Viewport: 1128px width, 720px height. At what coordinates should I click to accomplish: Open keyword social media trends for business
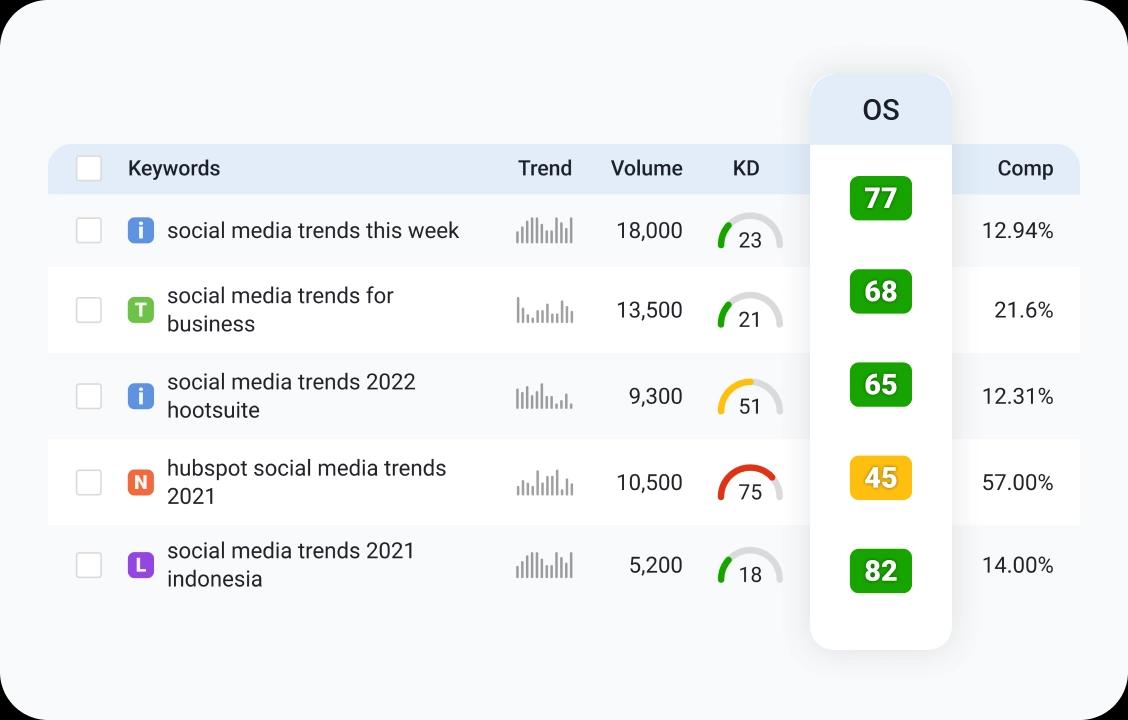[280, 310]
